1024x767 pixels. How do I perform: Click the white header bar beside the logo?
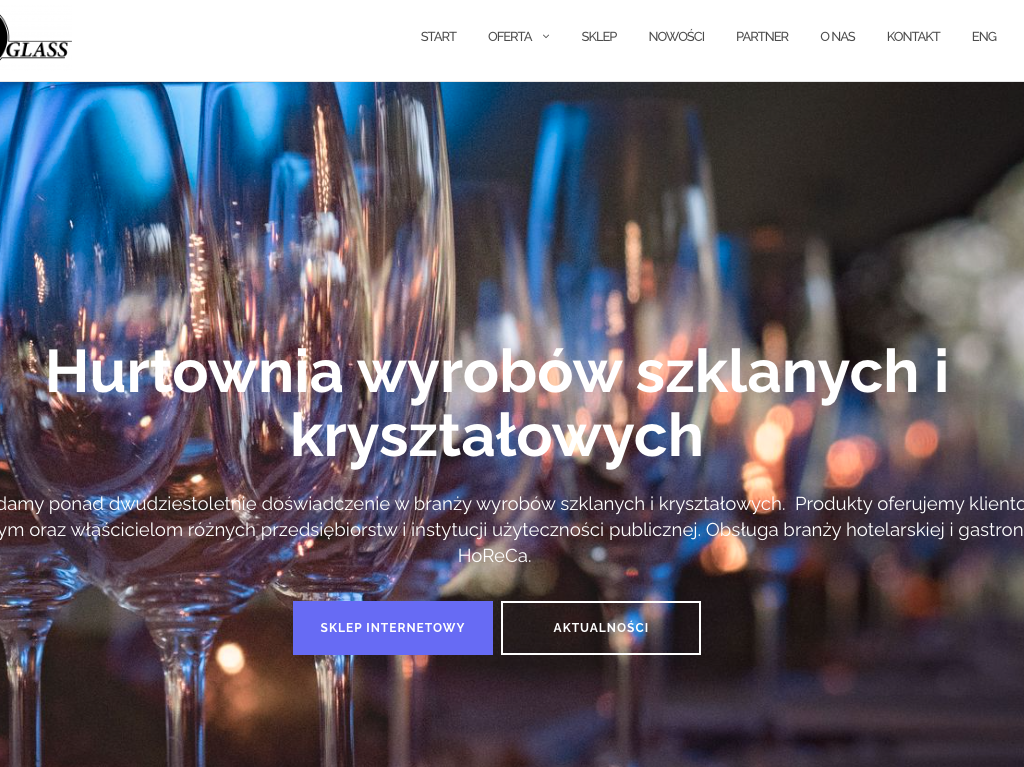pos(242,41)
